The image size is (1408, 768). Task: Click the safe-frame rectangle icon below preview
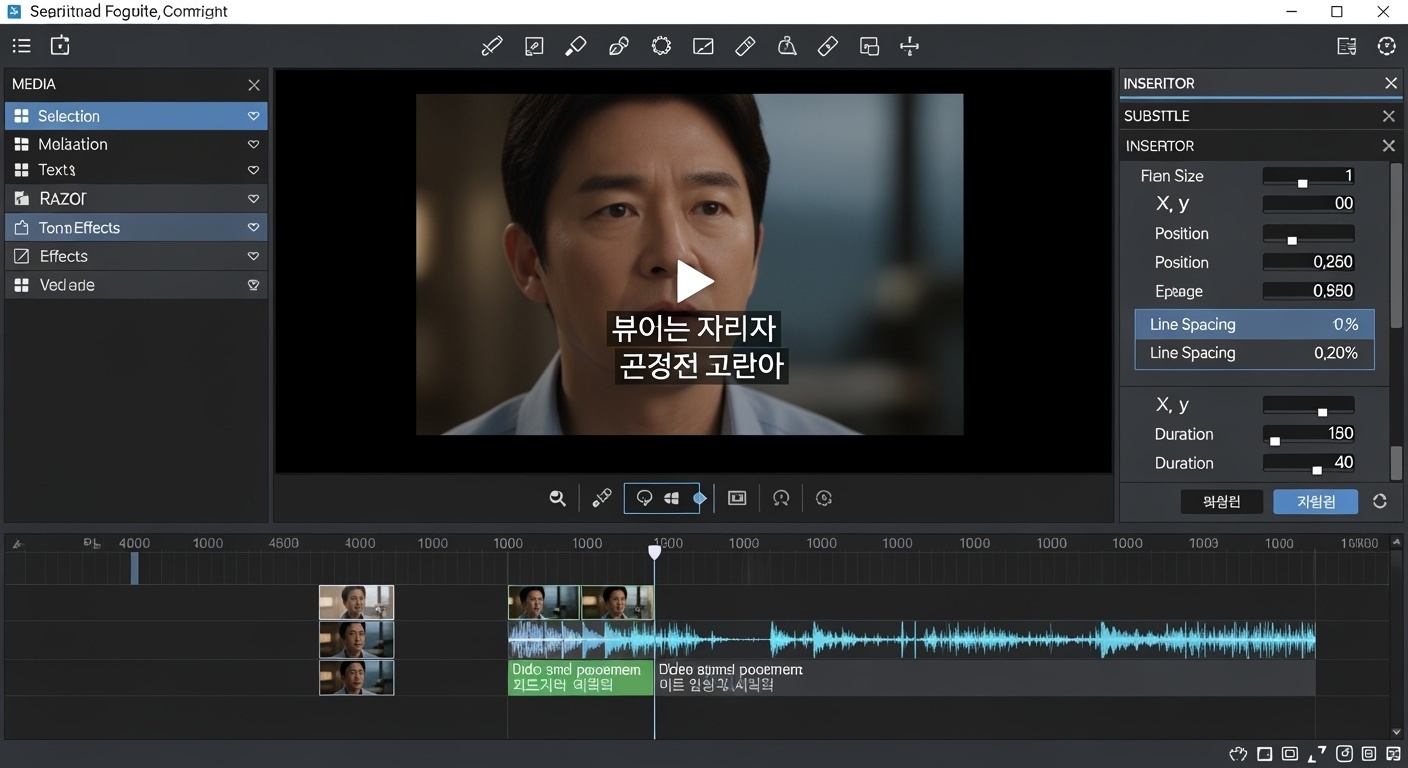tap(737, 498)
